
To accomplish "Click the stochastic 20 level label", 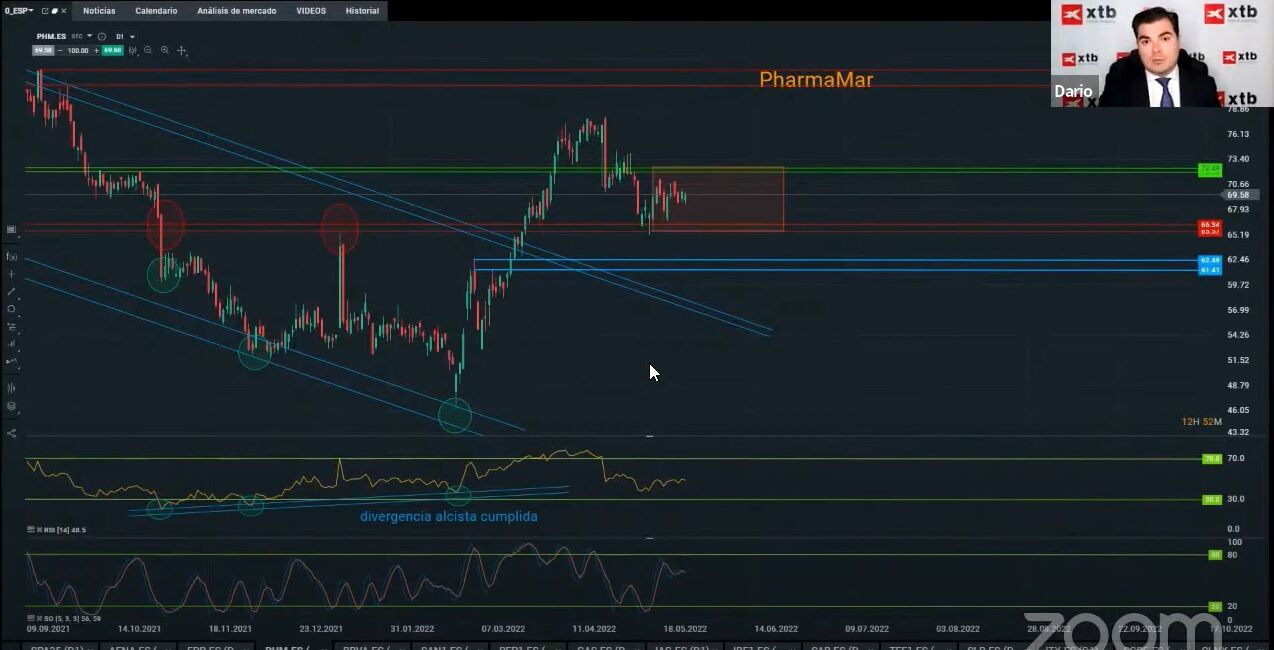I will point(1215,606).
